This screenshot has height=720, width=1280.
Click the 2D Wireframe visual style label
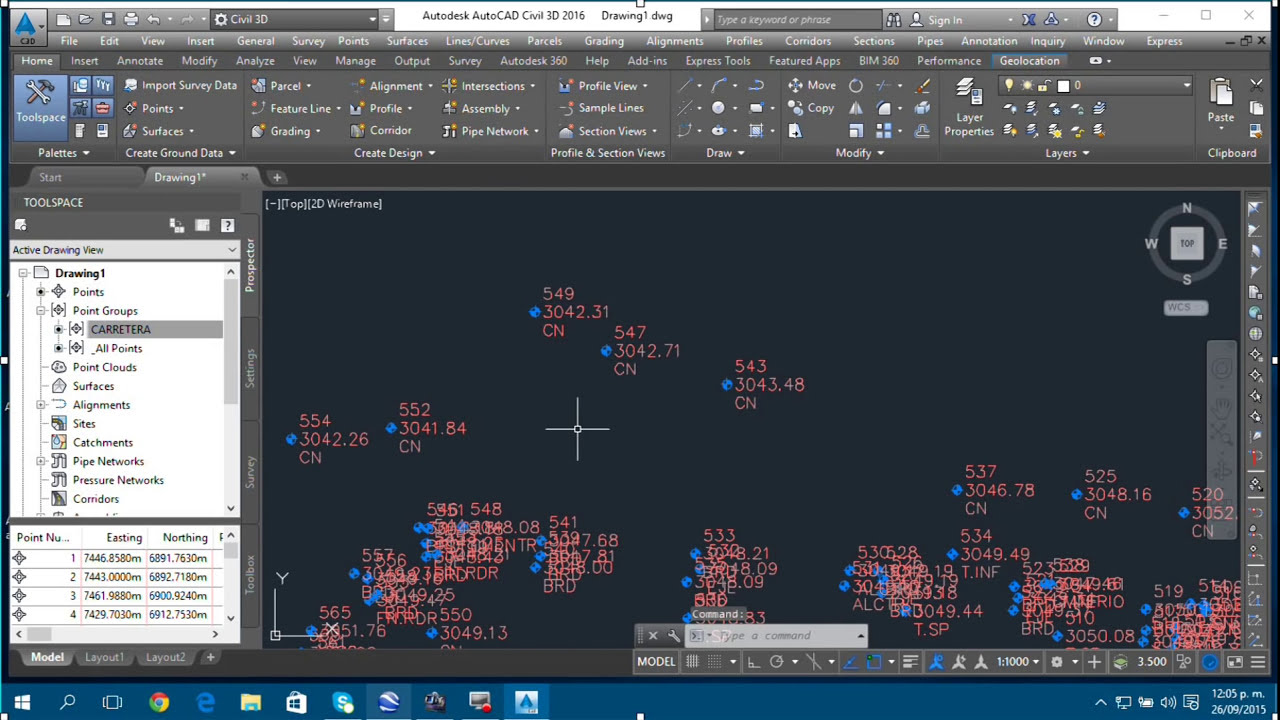pos(346,204)
